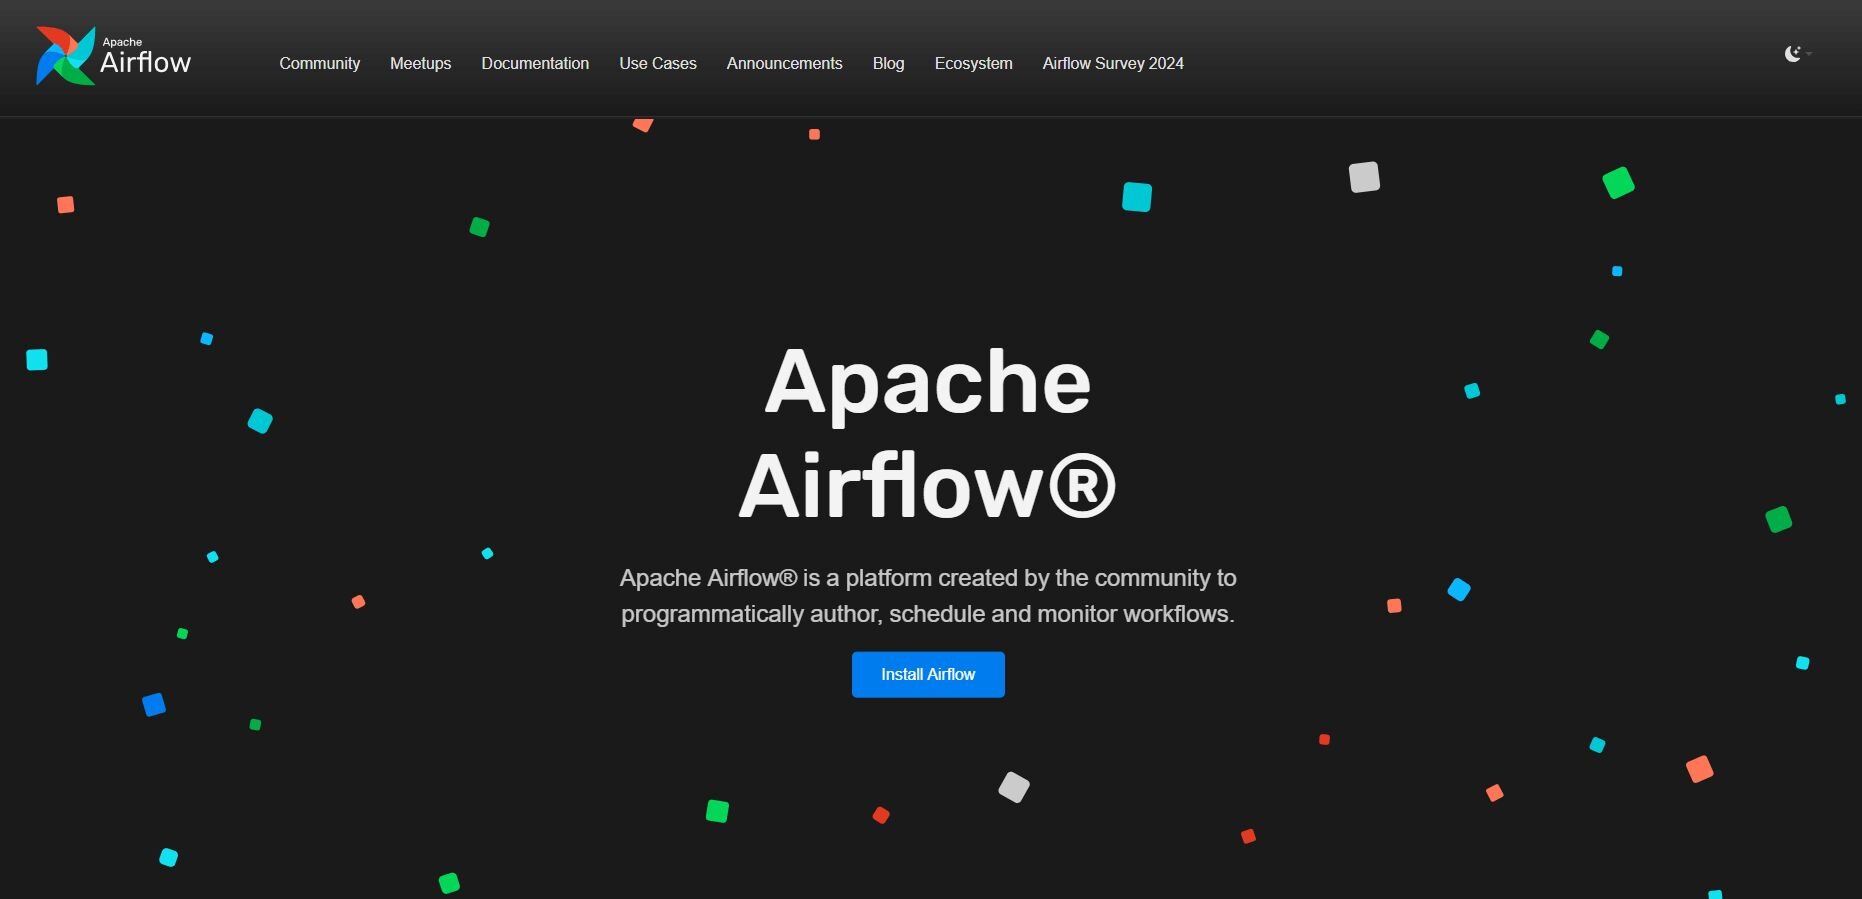Expand the theme selector dropdown caret

click(x=1809, y=54)
